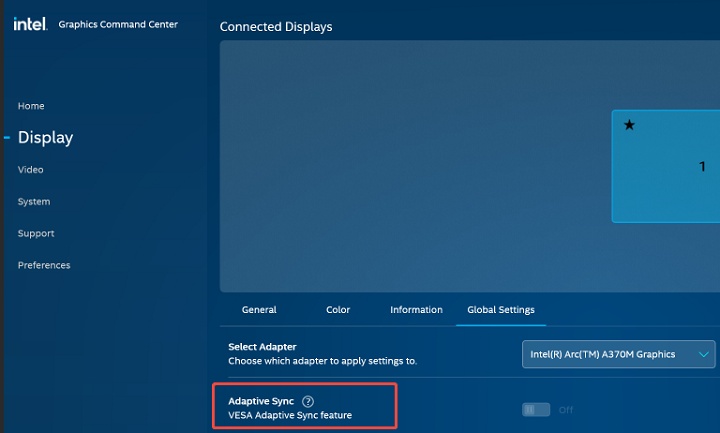This screenshot has height=433, width=720.
Task: Click the Adaptive Sync label
Action: [261, 401]
